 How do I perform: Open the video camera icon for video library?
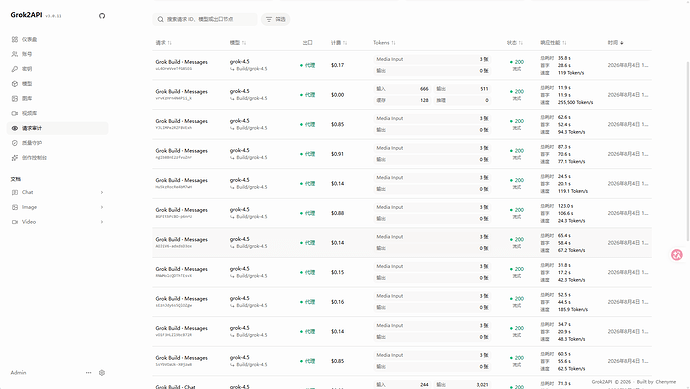(15, 114)
